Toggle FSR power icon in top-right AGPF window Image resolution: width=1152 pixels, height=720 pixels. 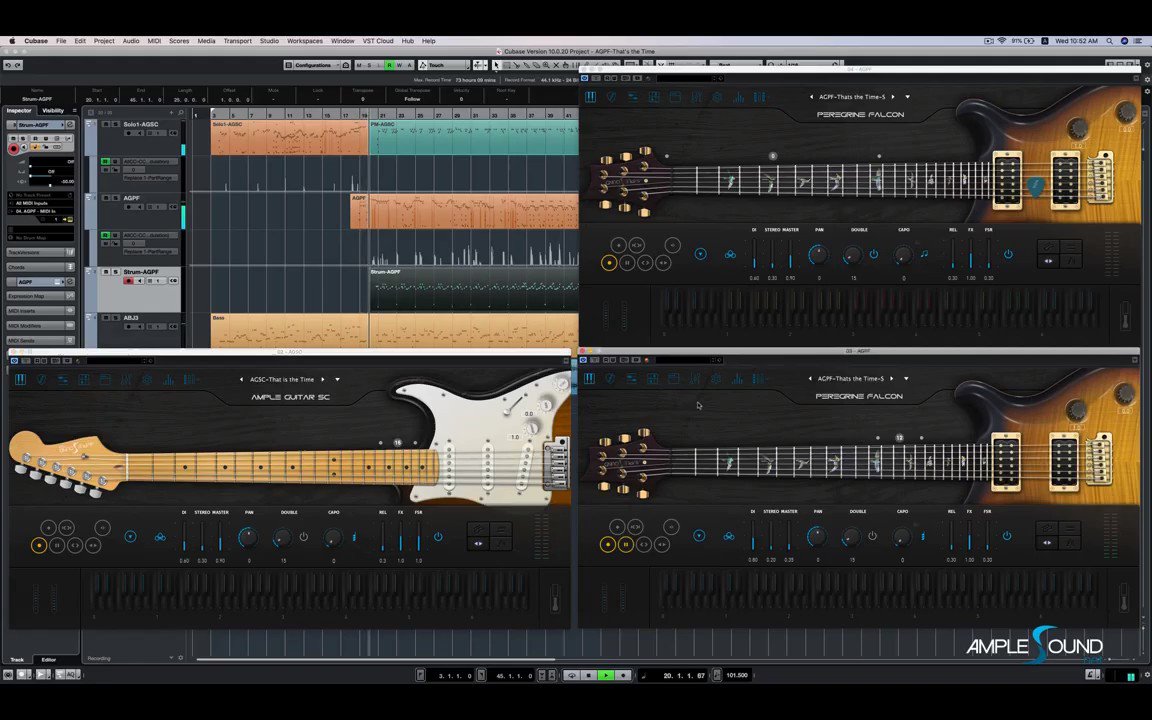click(x=1008, y=254)
